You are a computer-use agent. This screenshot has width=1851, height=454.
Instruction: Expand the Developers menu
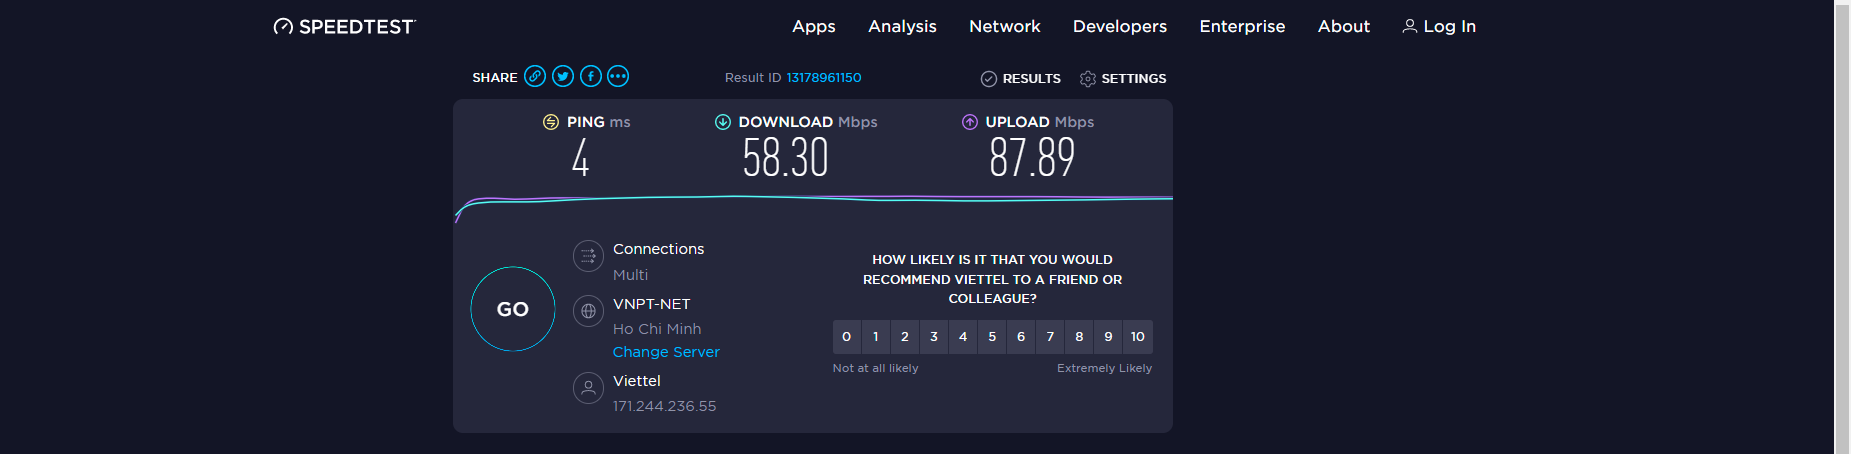(1119, 27)
